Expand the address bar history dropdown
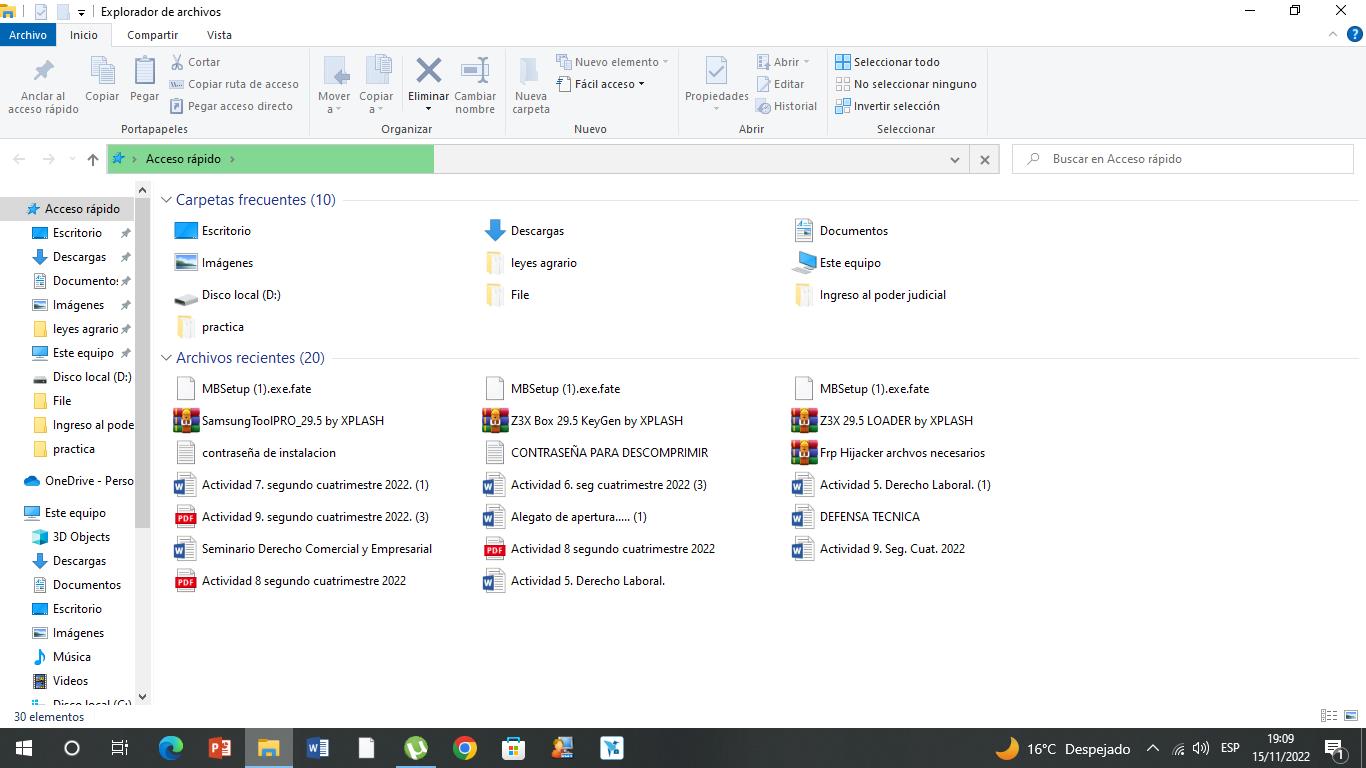The width and height of the screenshot is (1366, 768). (x=954, y=159)
